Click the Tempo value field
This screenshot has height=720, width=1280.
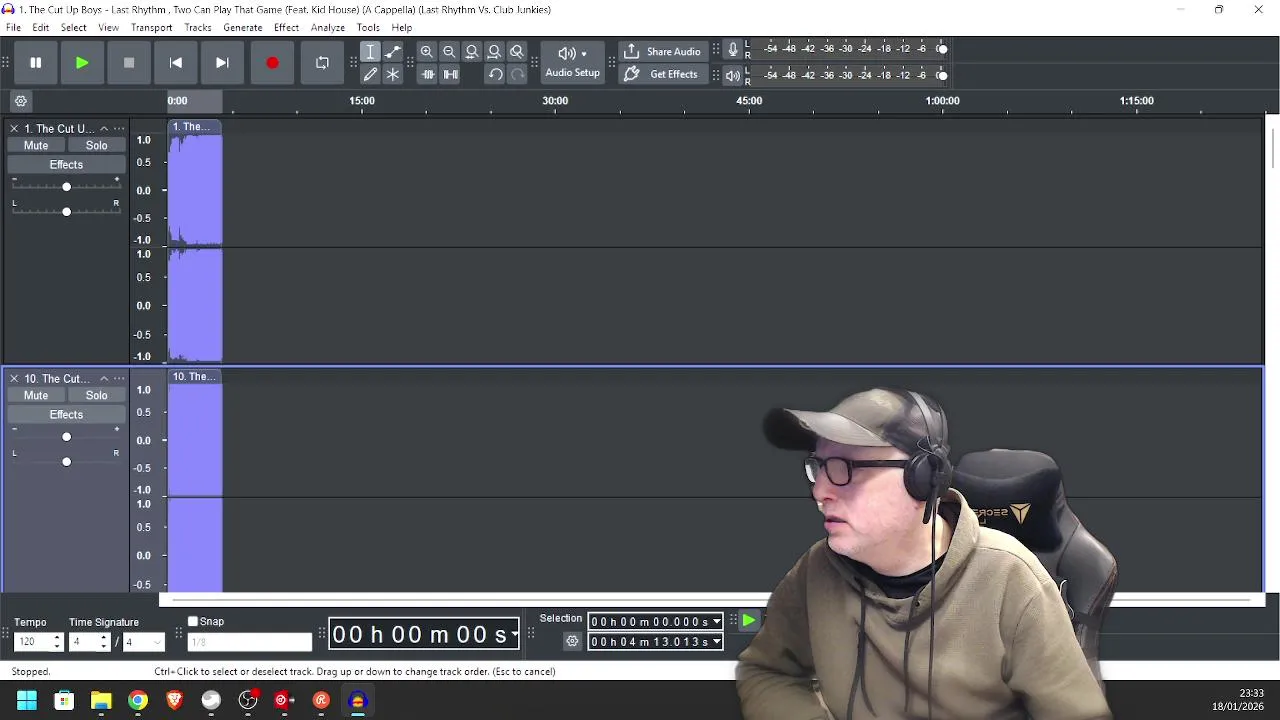(33, 642)
